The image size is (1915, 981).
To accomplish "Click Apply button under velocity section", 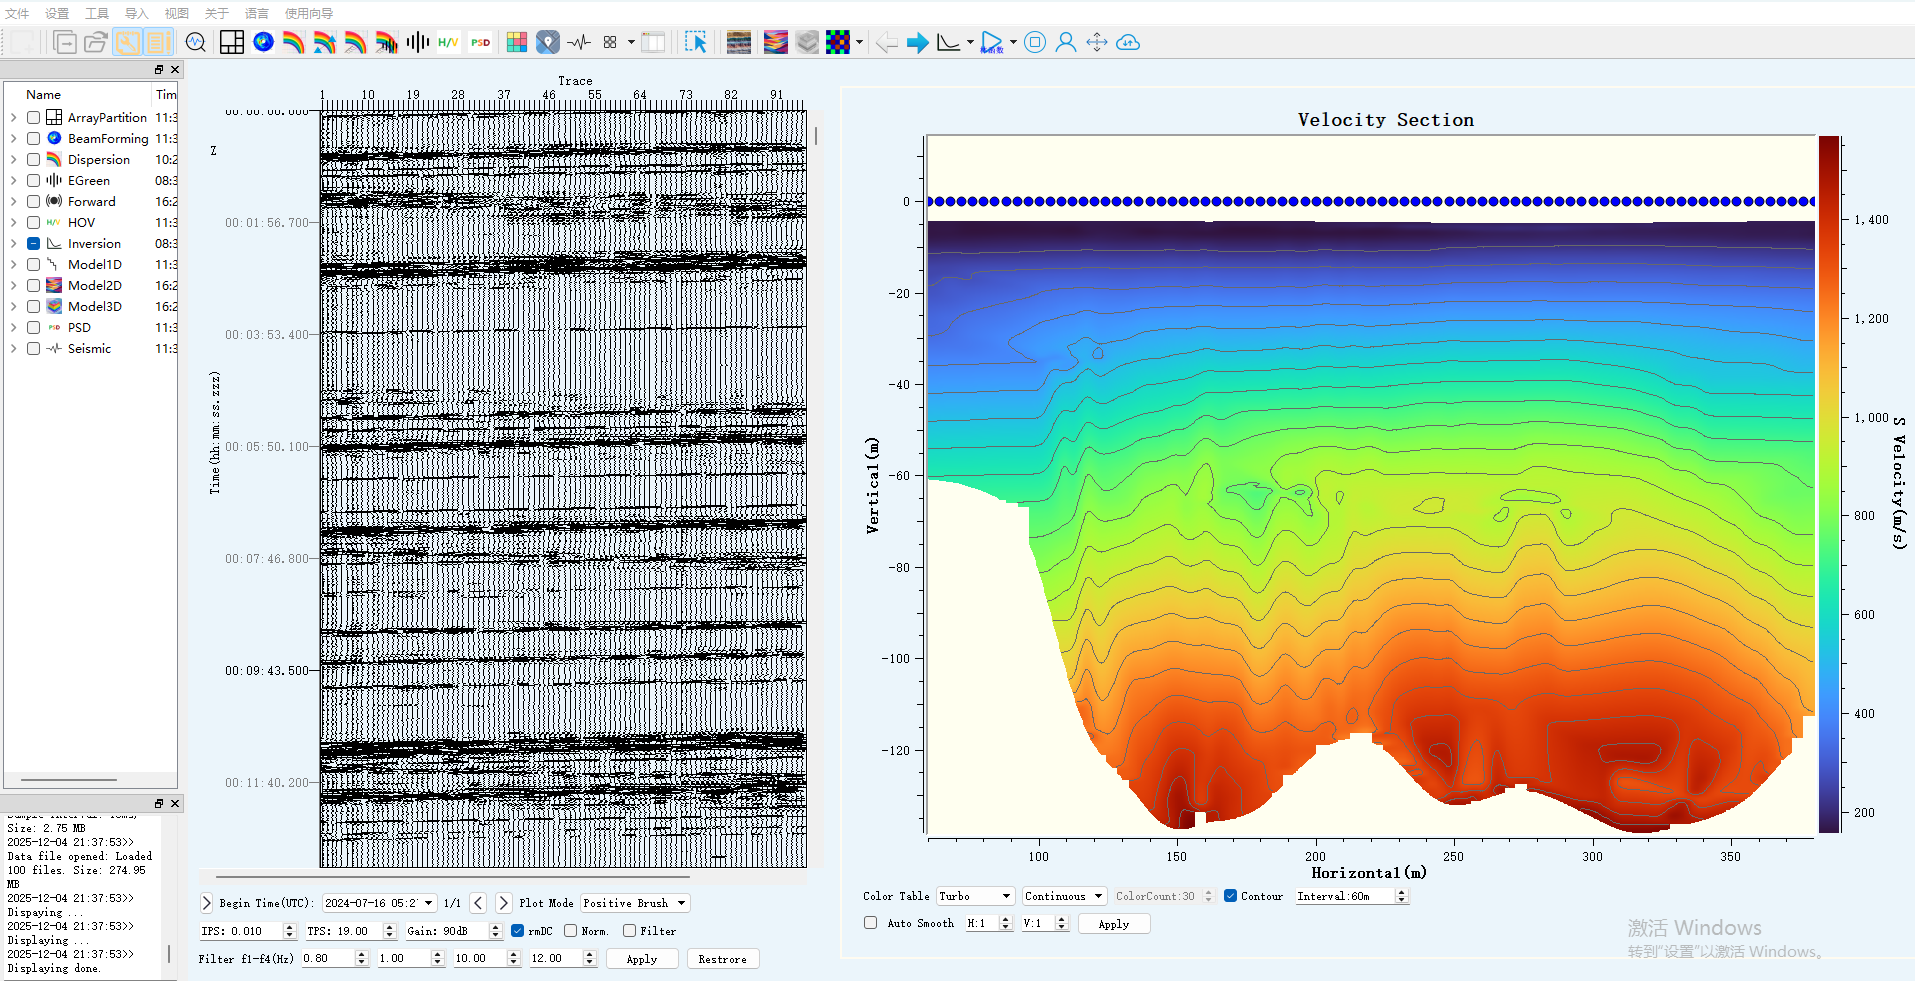I will tap(1113, 924).
